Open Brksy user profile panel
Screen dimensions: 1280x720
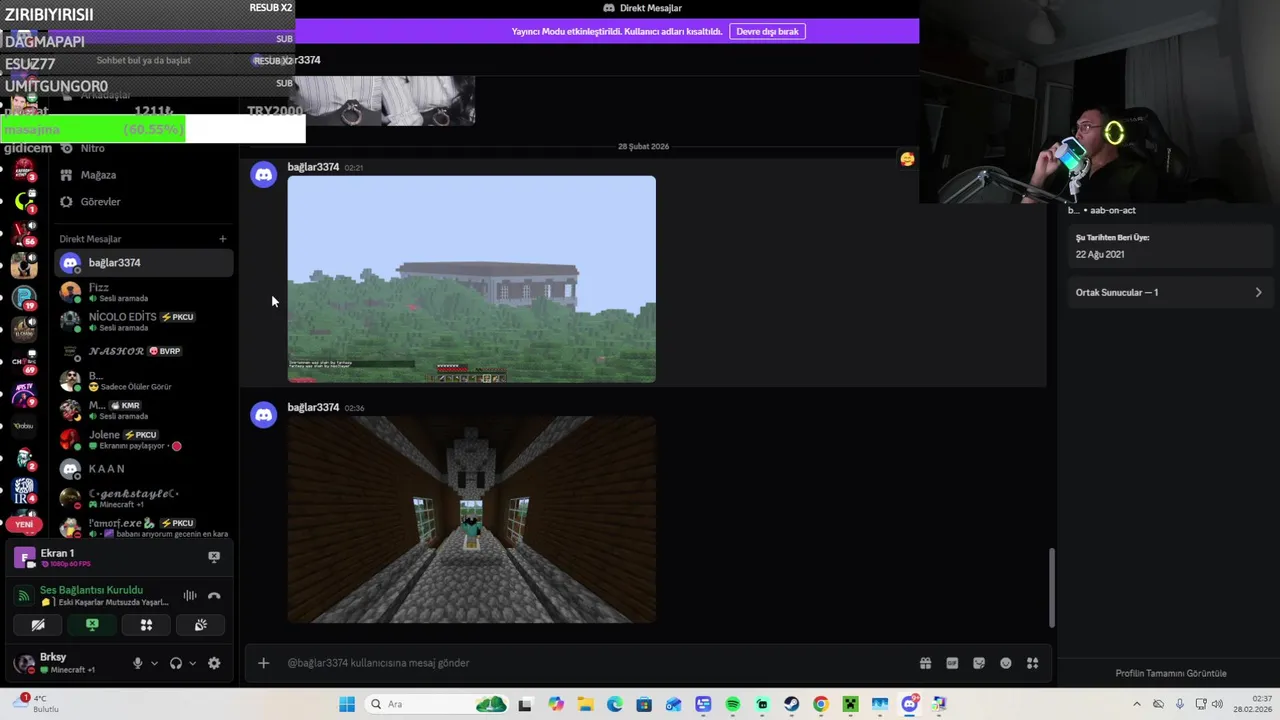click(68, 663)
